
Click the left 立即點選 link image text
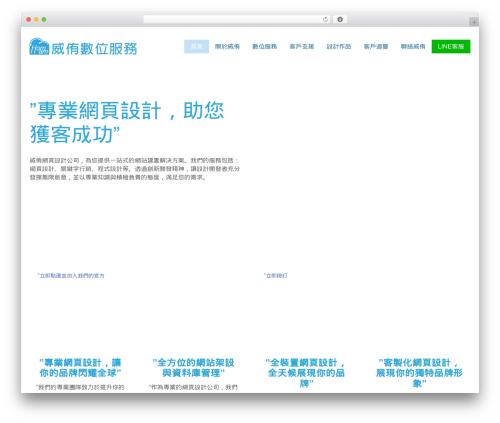71,276
